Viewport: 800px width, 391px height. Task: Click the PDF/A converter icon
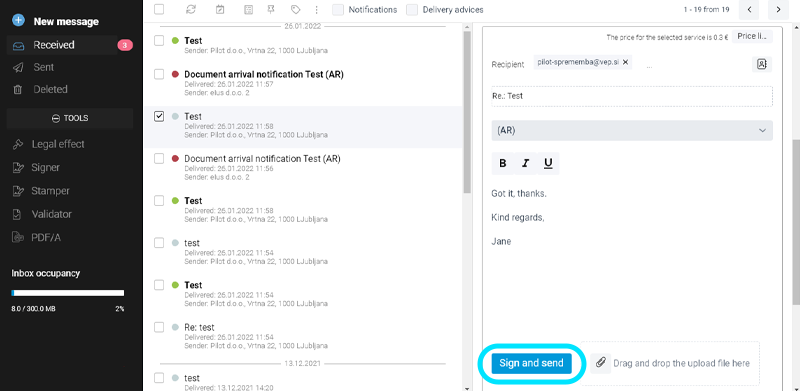click(x=18, y=238)
